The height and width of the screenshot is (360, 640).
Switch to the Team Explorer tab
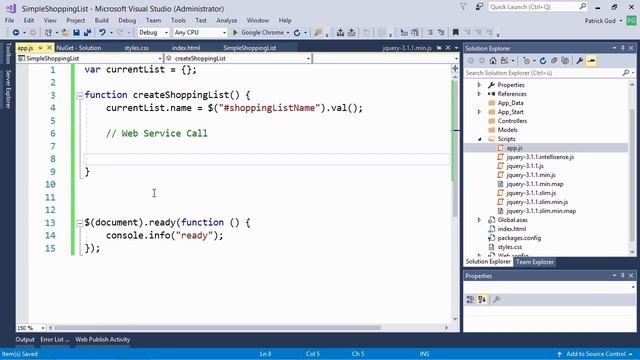[x=534, y=262]
